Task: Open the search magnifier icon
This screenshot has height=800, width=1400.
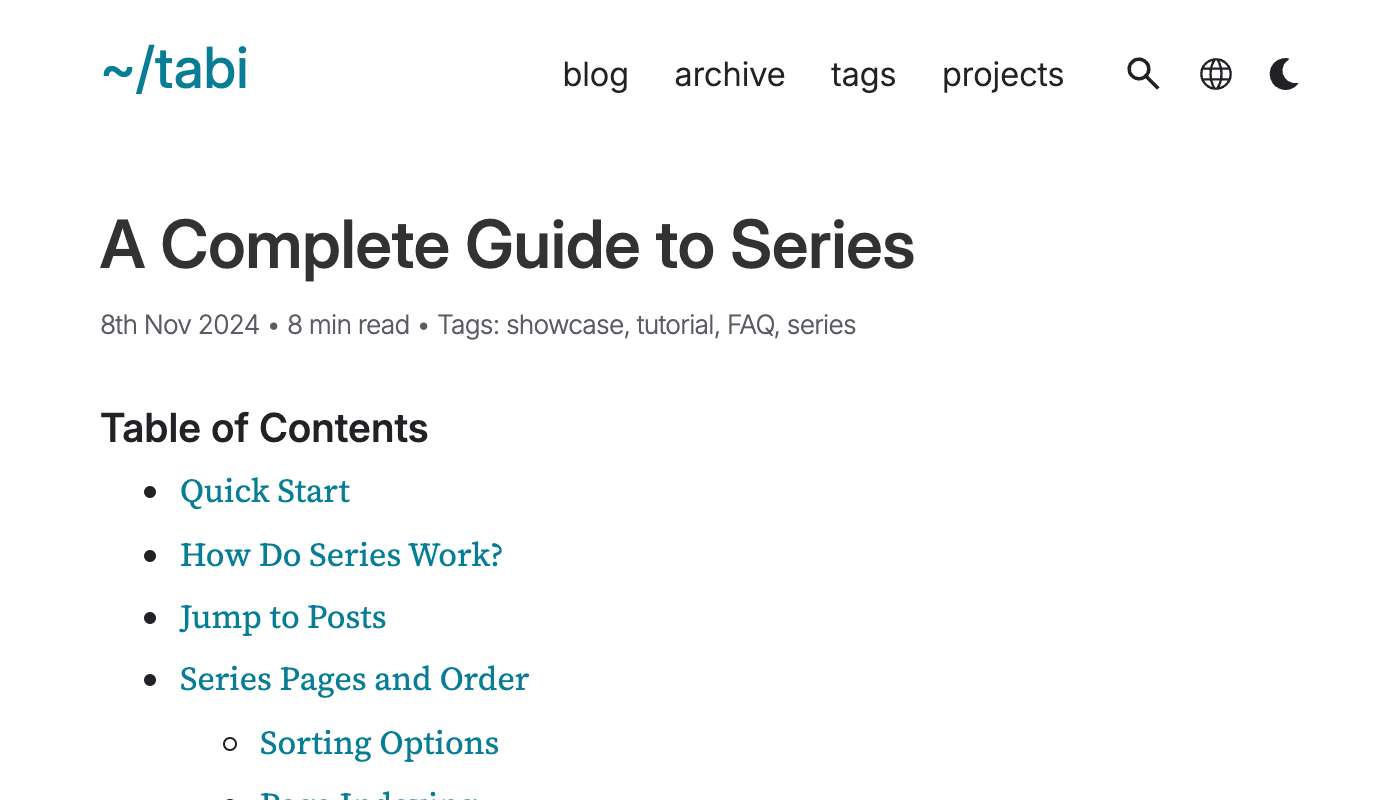Action: point(1143,74)
